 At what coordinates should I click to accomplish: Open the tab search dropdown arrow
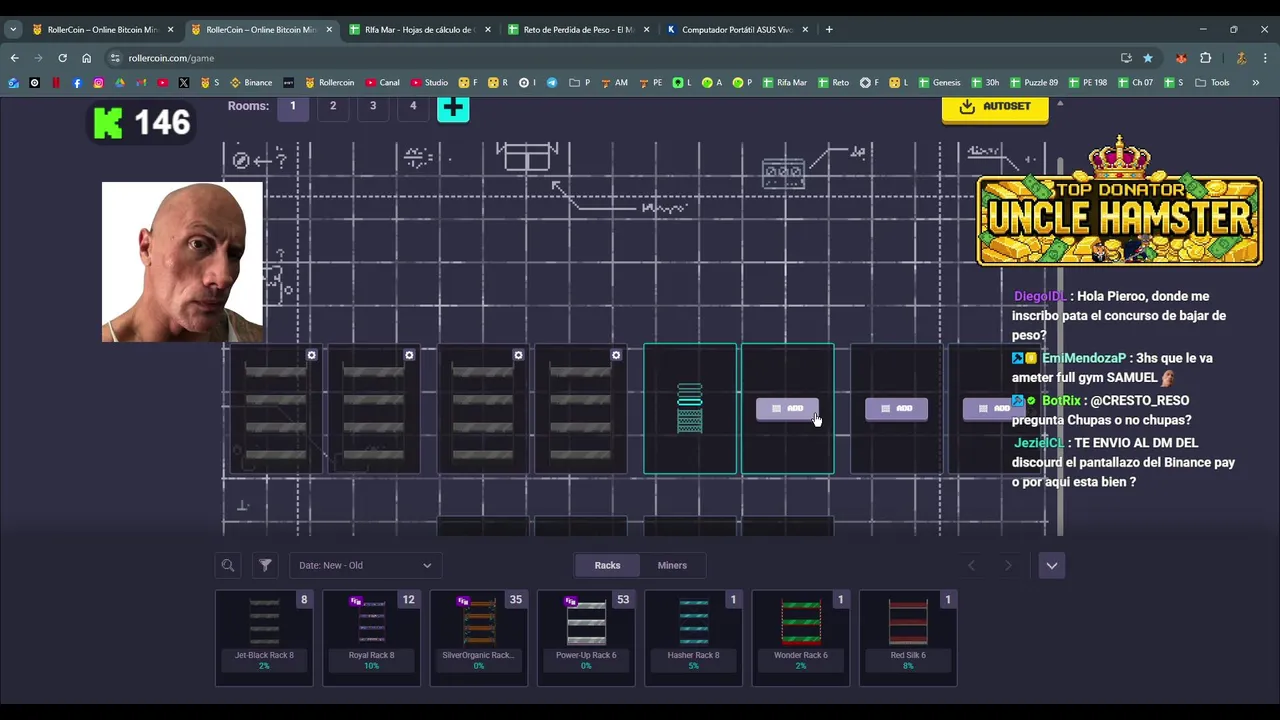tap(13, 29)
